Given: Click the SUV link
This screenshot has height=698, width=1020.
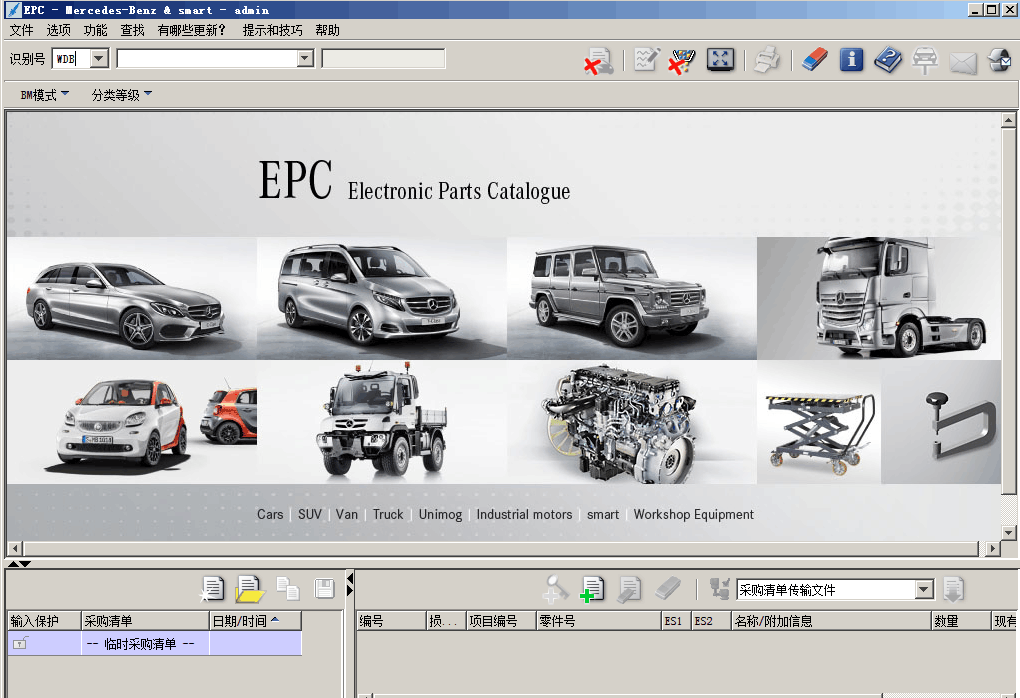Looking at the screenshot, I should (310, 515).
